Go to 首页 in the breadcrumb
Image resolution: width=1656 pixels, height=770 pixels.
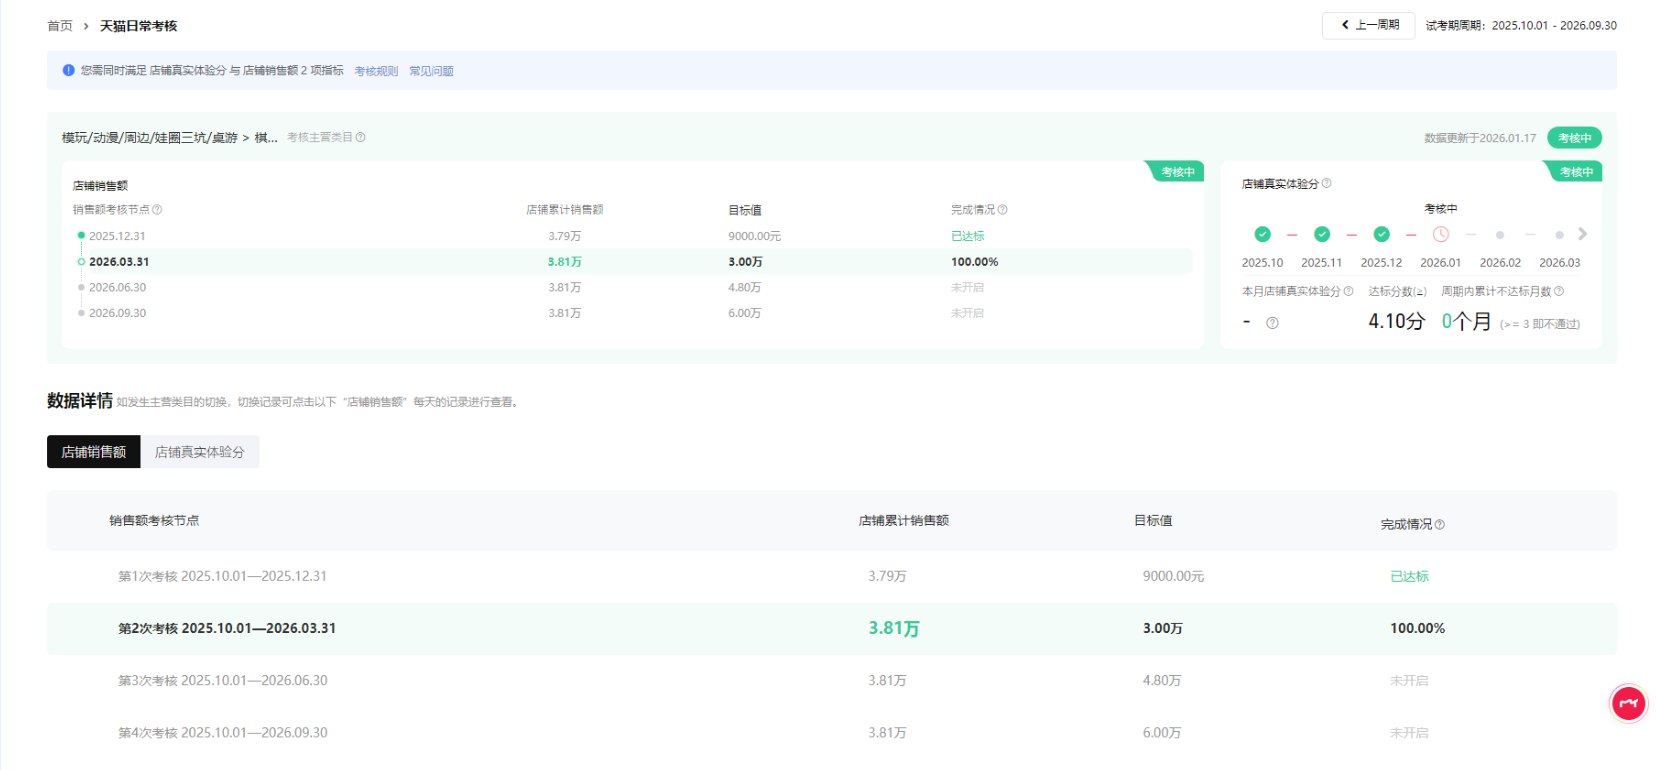60,26
